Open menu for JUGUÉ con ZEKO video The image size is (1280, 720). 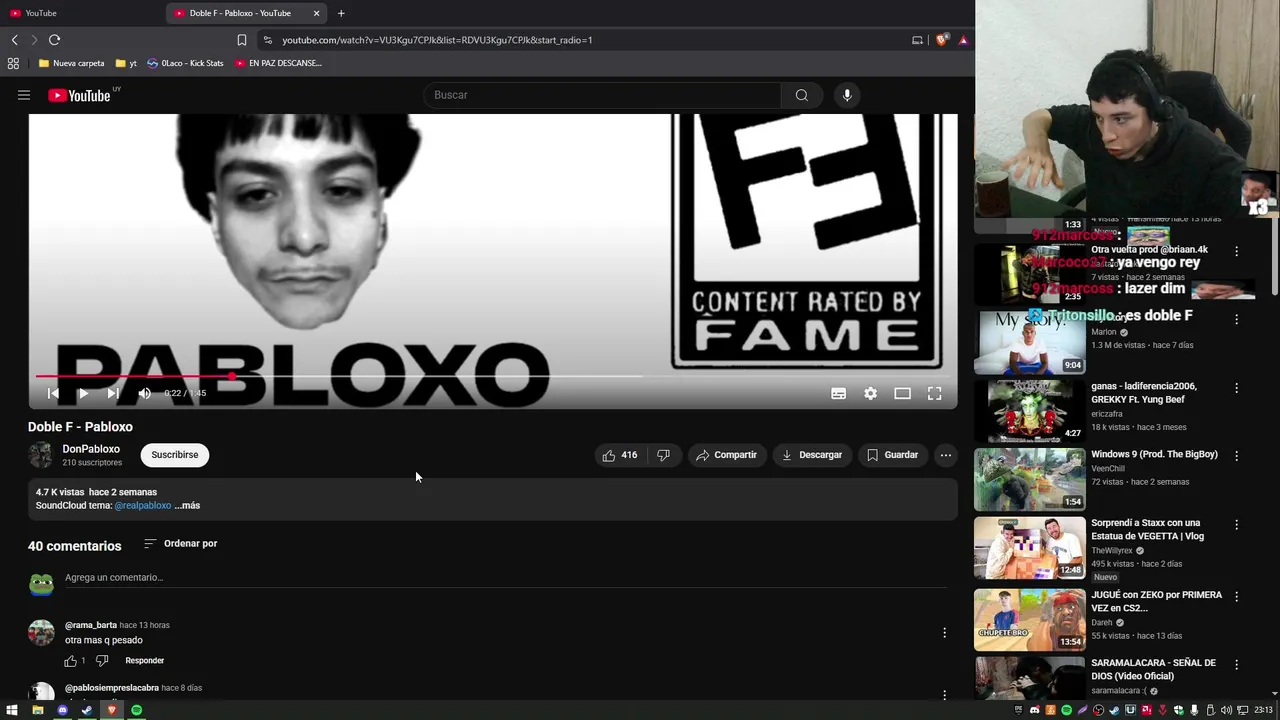[x=1236, y=597]
